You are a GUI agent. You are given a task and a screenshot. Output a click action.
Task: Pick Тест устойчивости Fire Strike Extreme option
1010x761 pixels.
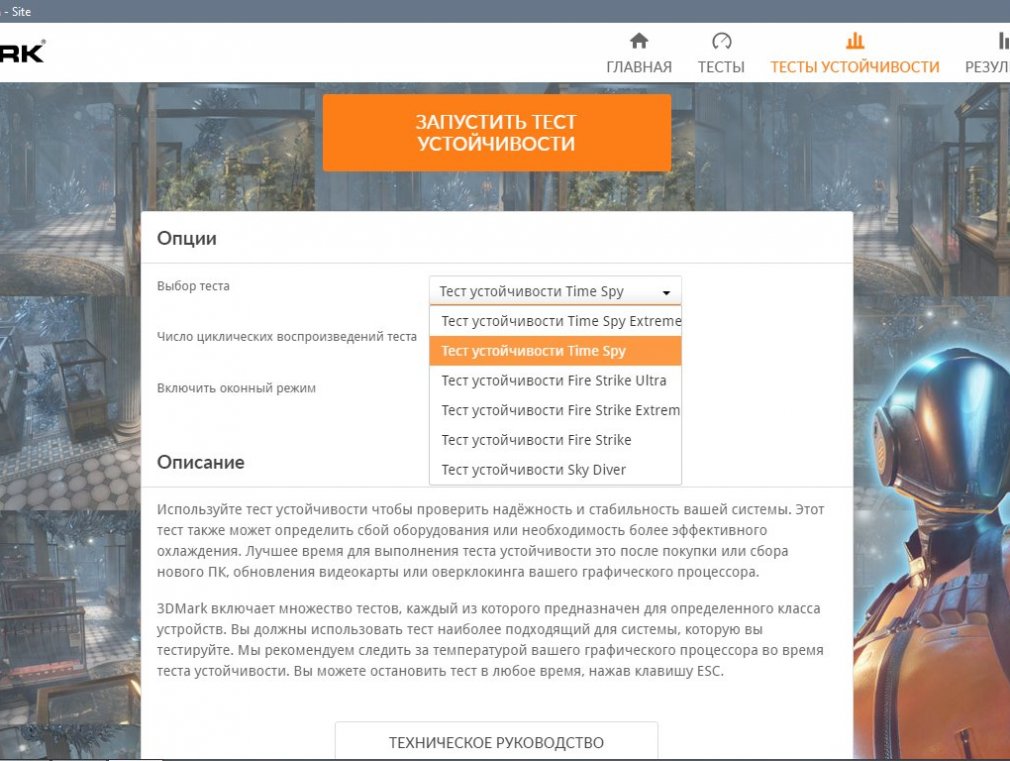click(x=555, y=410)
